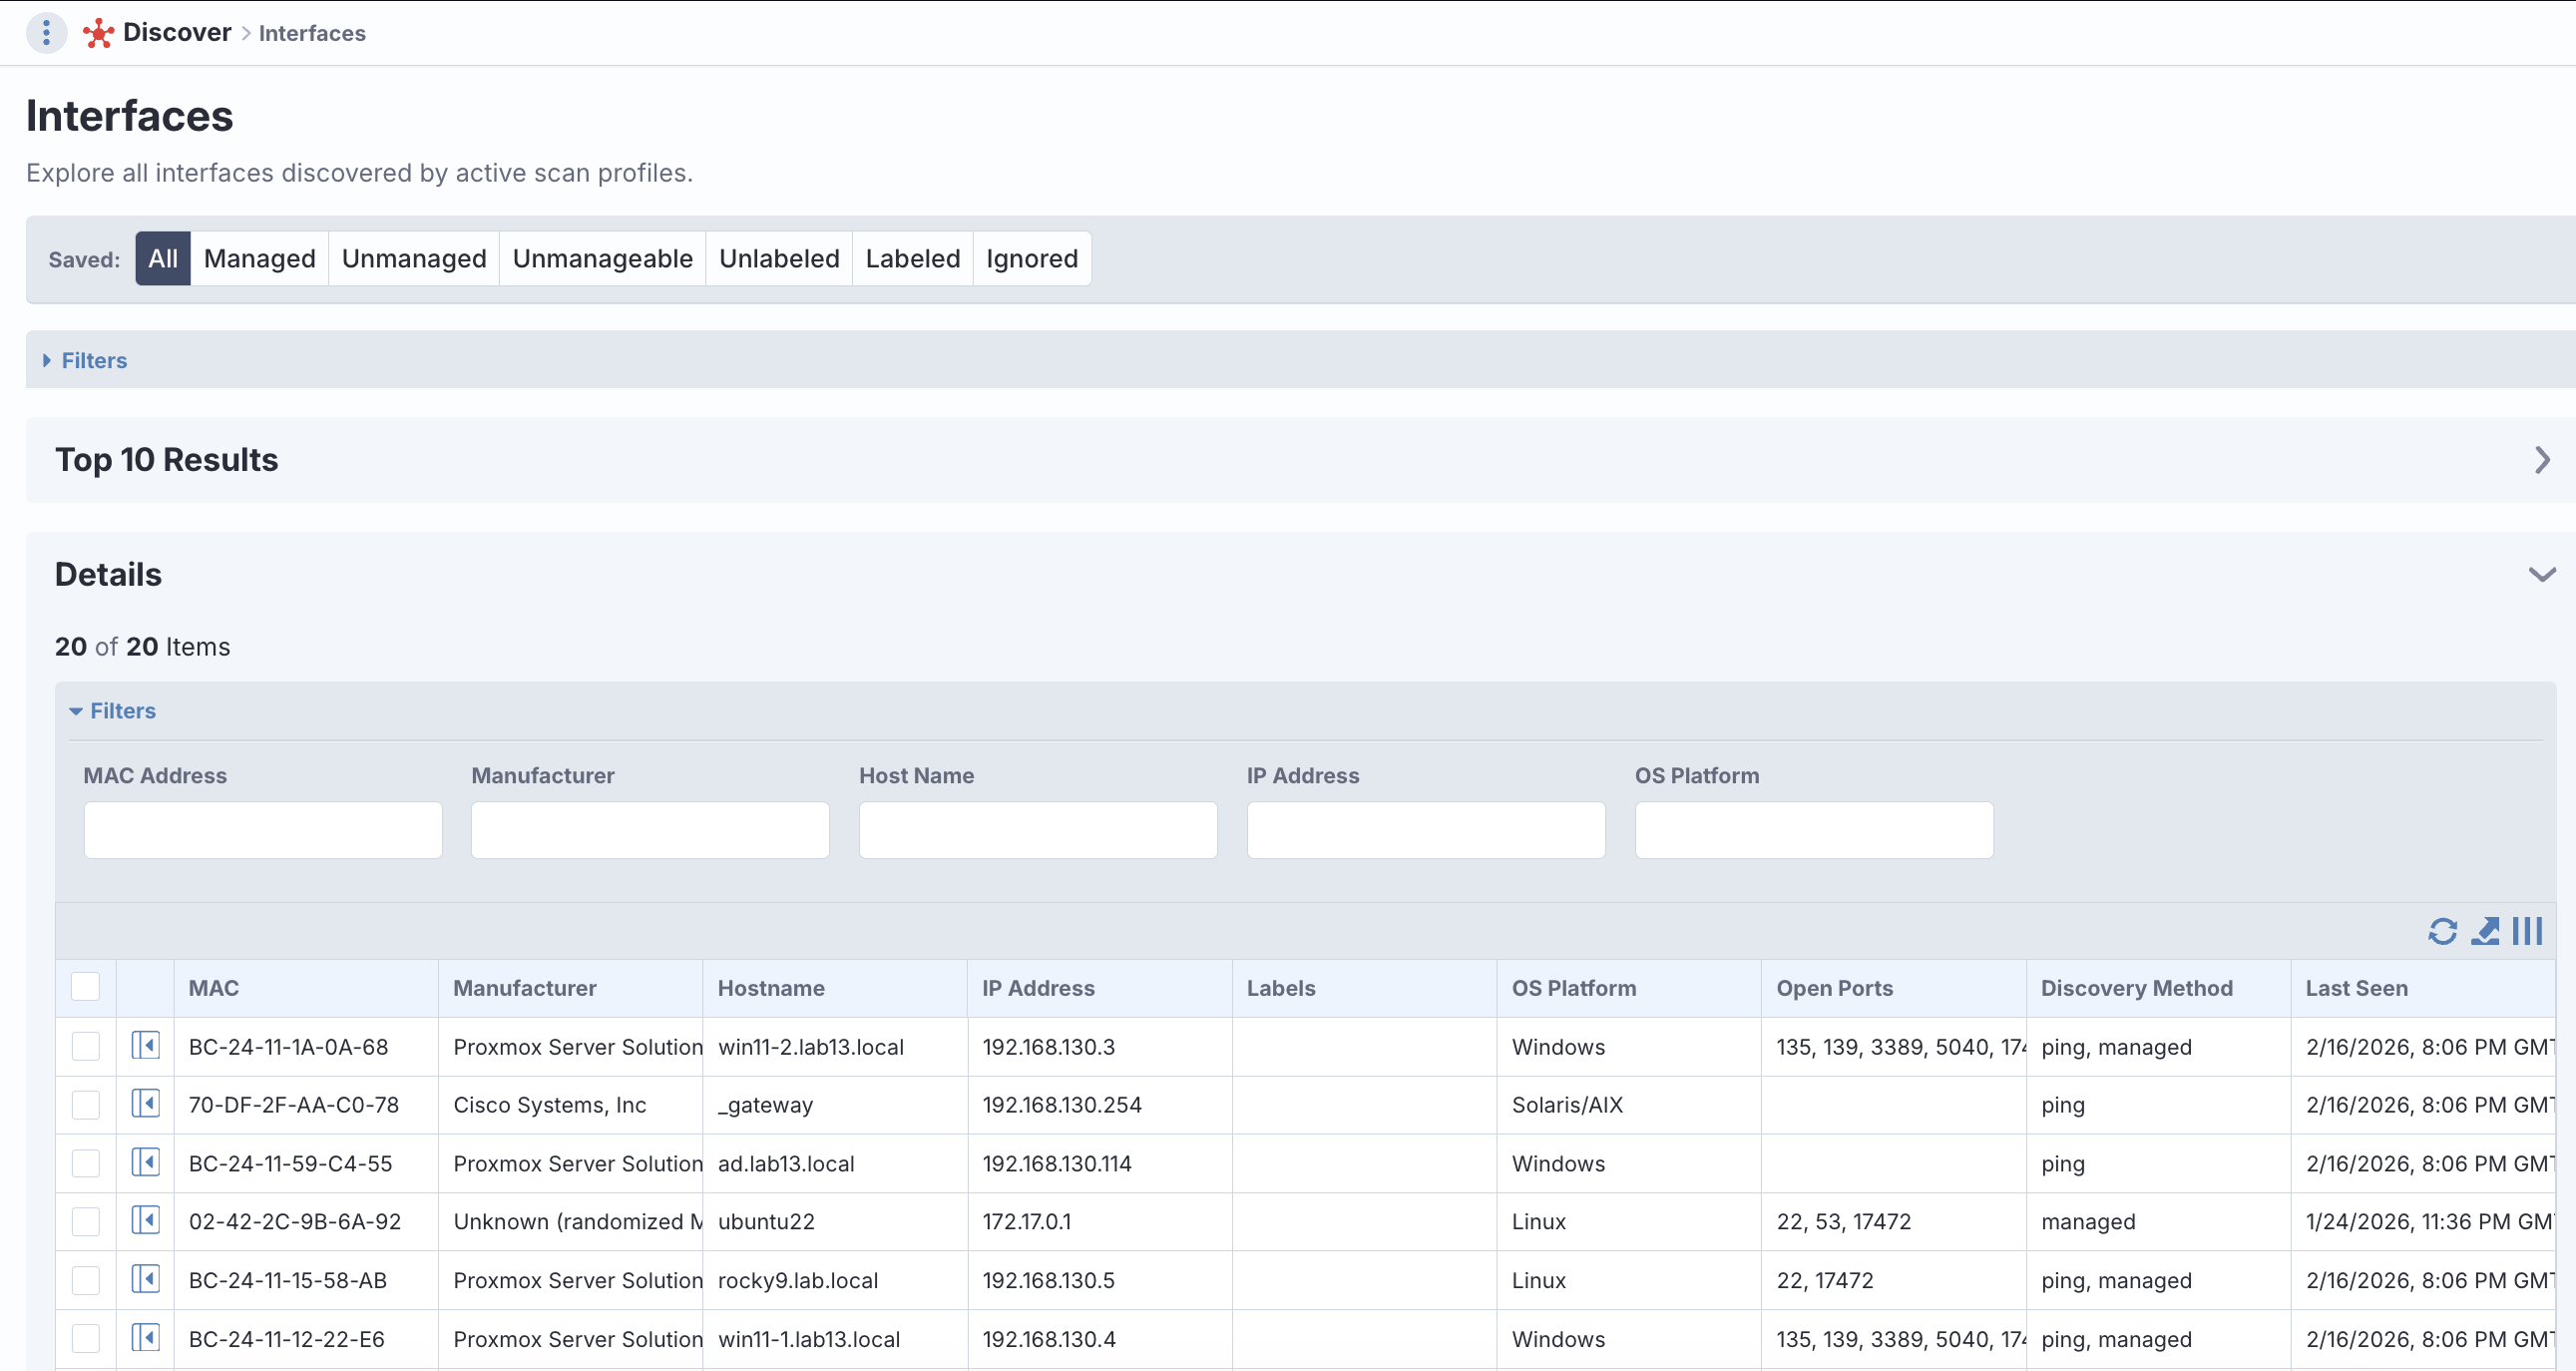
Task: Open the three-dot navigation menu
Action: click(46, 33)
